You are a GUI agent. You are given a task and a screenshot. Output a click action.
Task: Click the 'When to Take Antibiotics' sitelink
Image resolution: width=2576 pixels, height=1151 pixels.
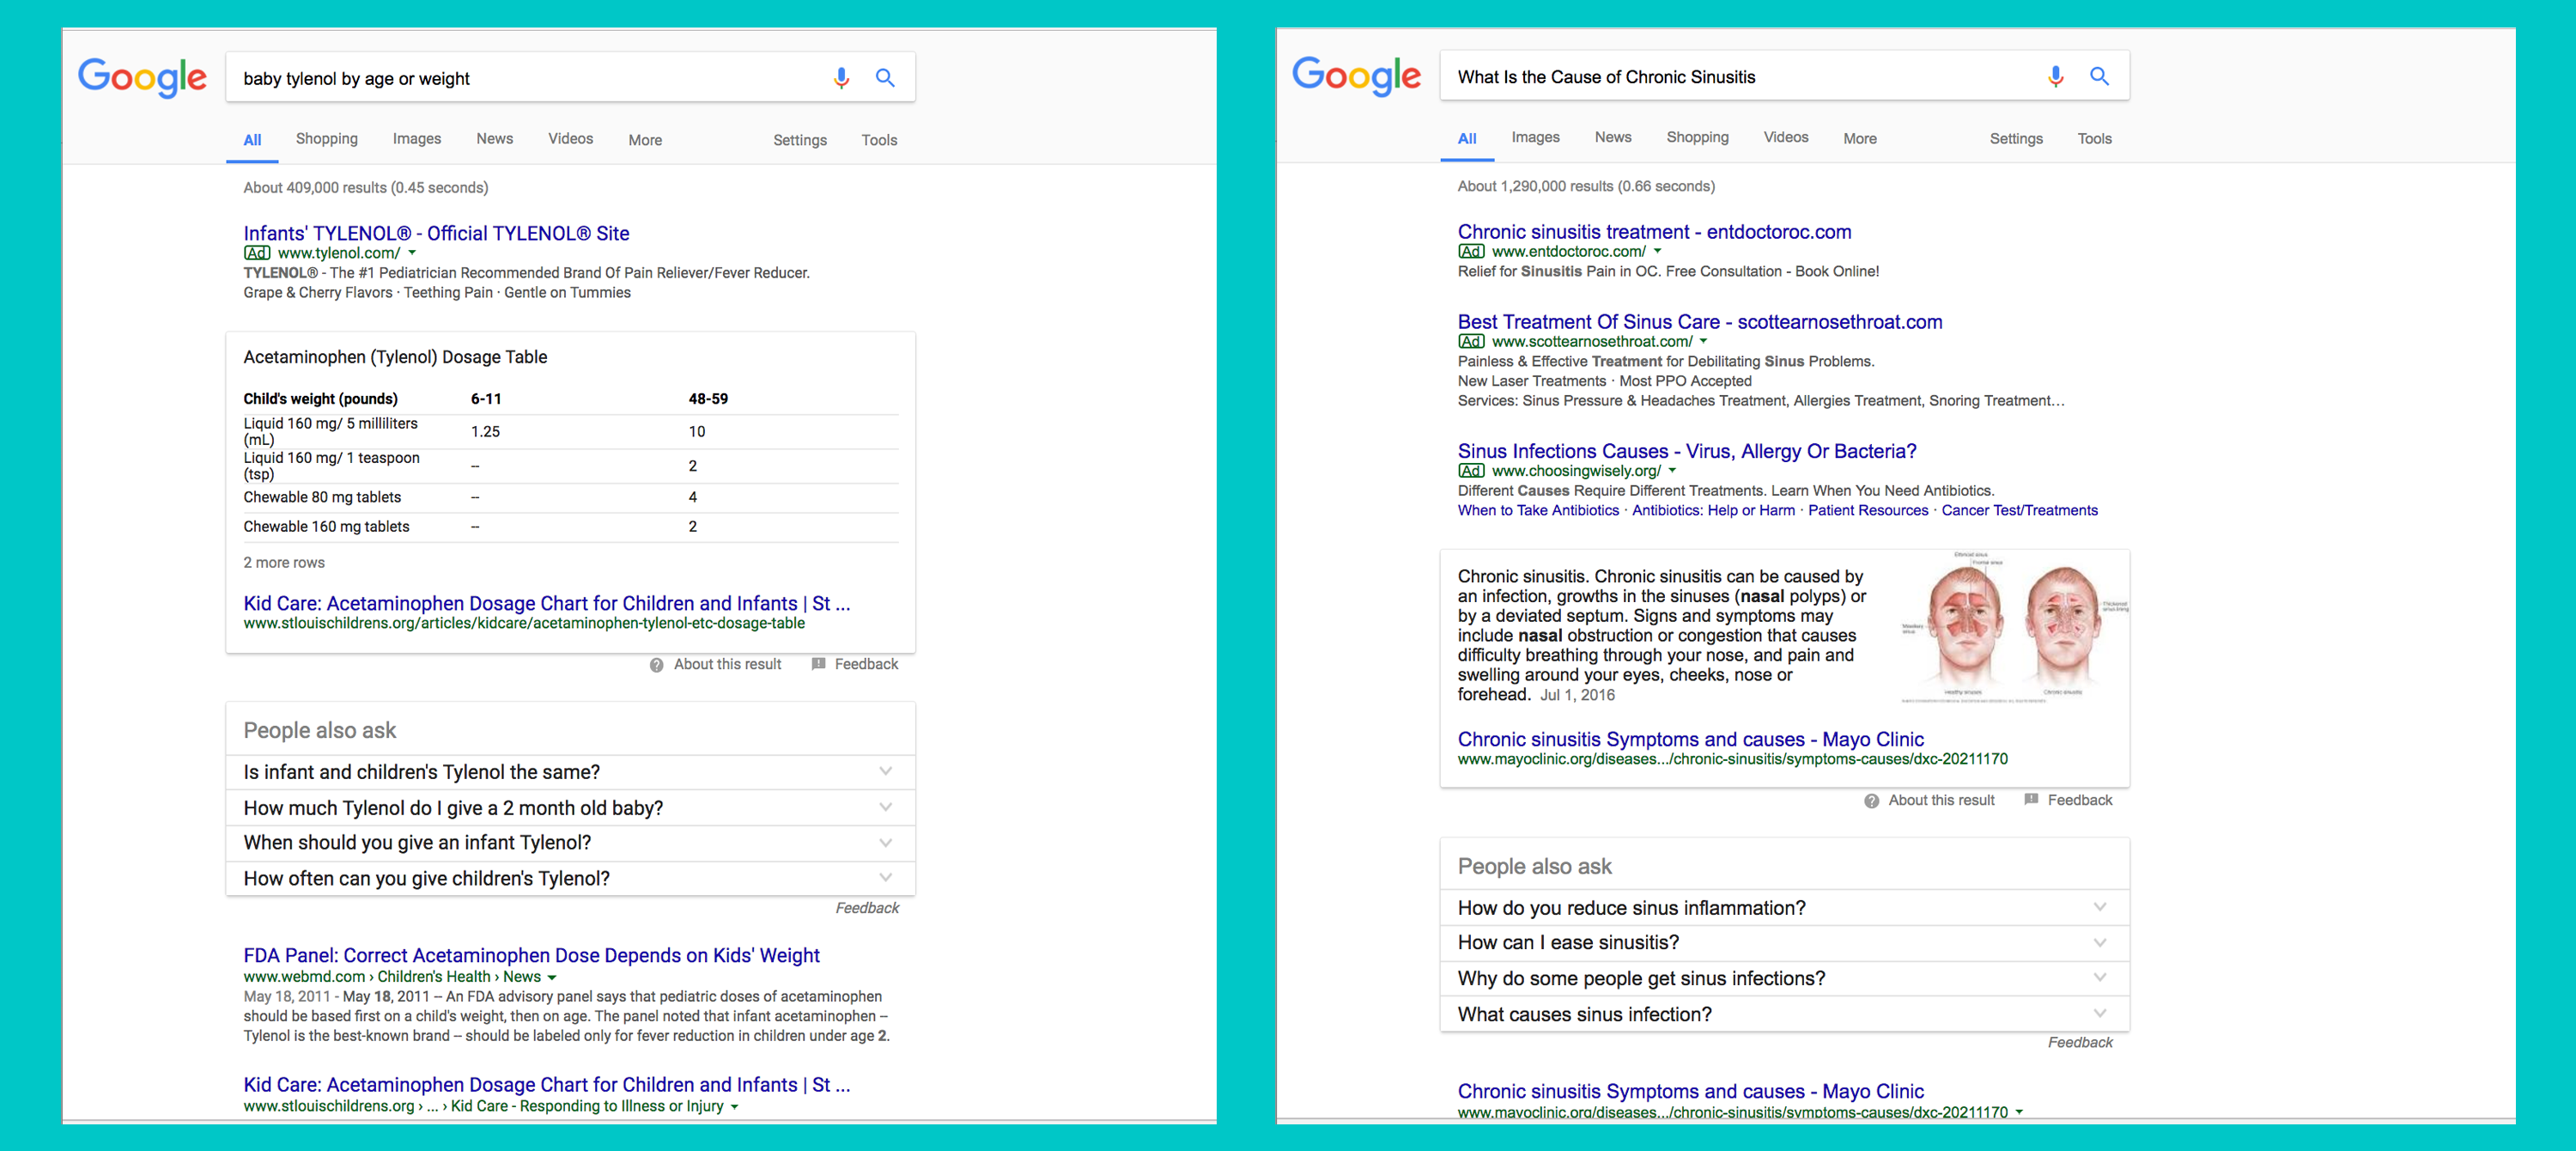tap(1538, 510)
